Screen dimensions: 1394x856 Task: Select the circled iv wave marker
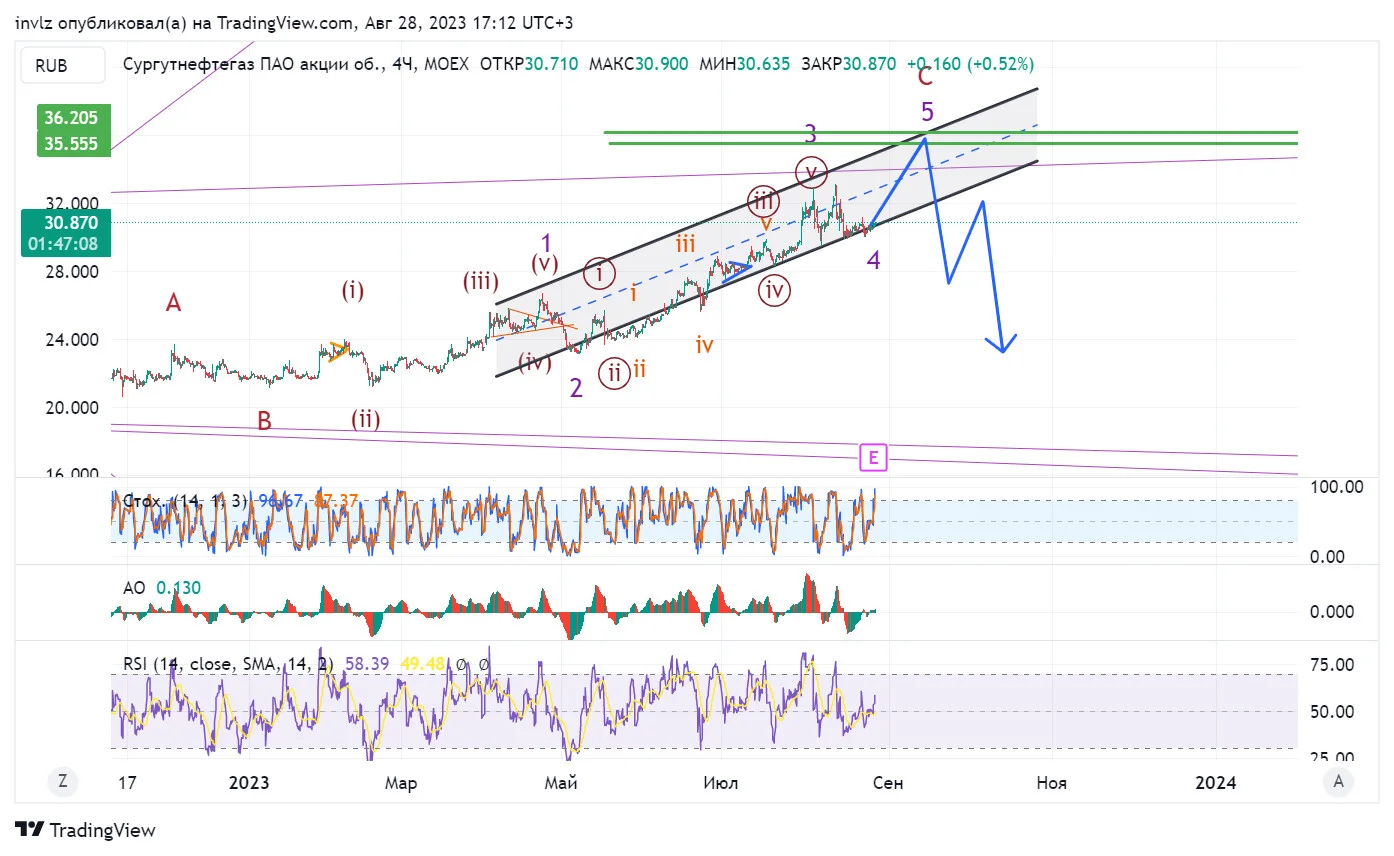(x=774, y=290)
